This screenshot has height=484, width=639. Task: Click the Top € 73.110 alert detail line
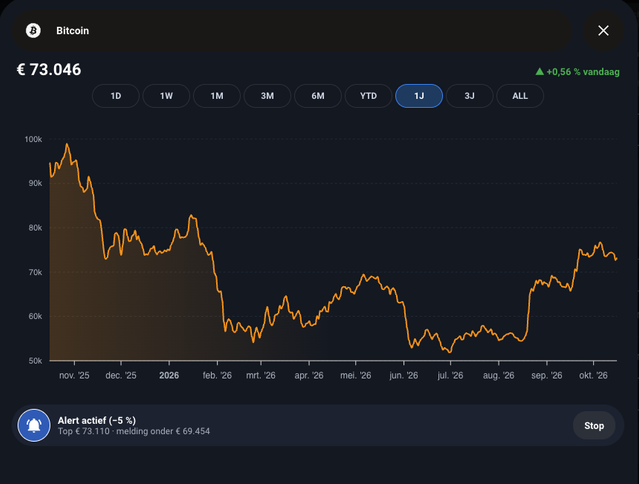click(134, 431)
